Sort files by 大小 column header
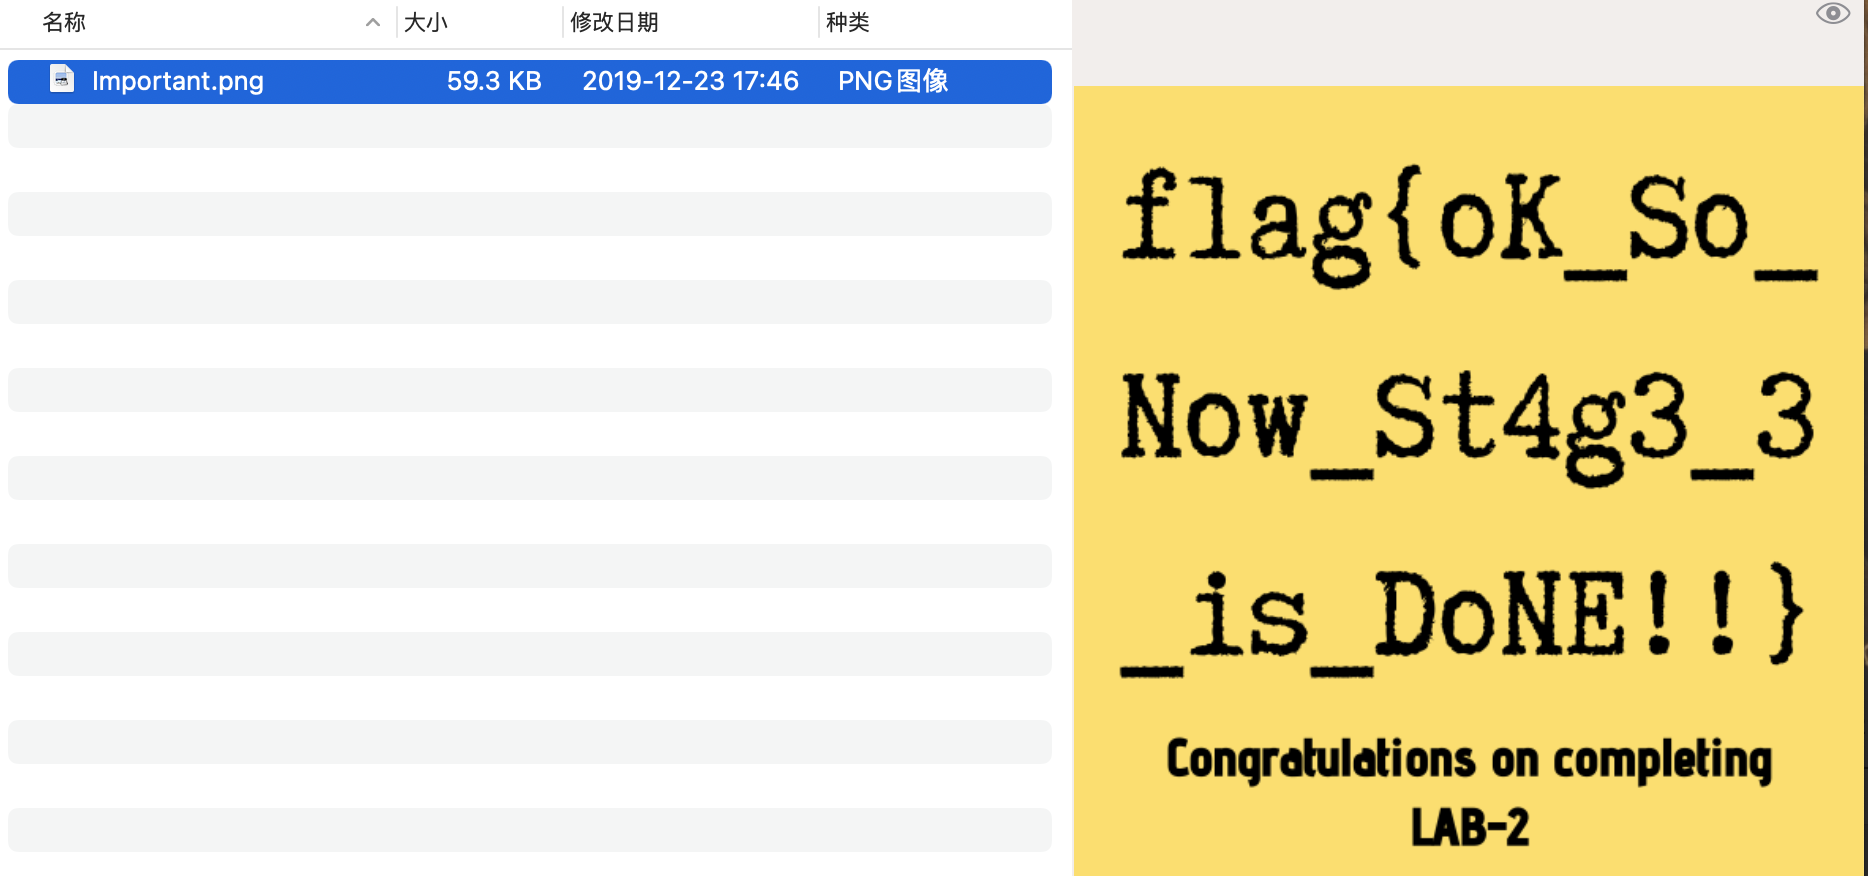Image resolution: width=1868 pixels, height=876 pixels. point(426,22)
